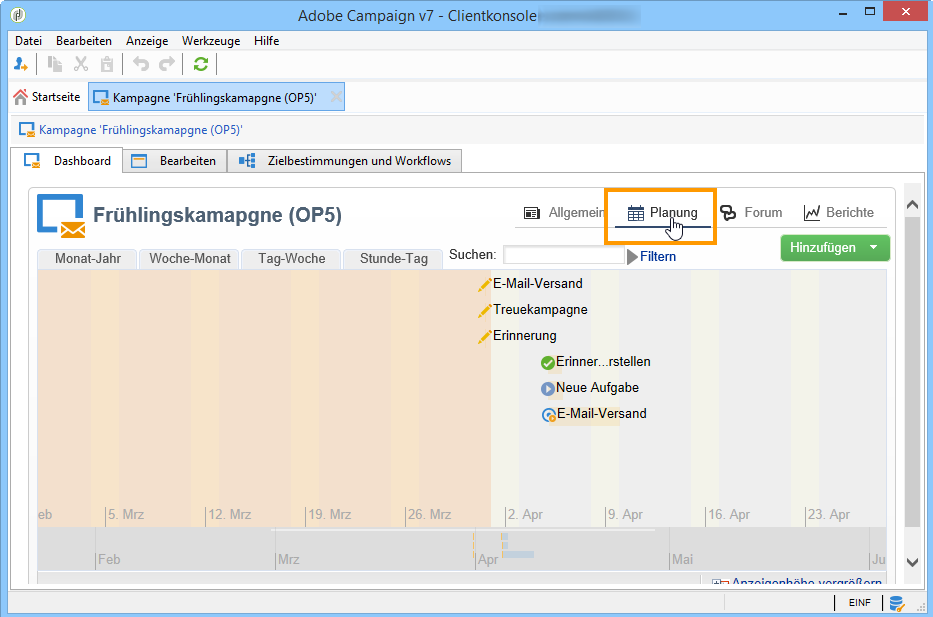Open the Anzeige menu
This screenshot has width=933, height=617.
click(147, 41)
